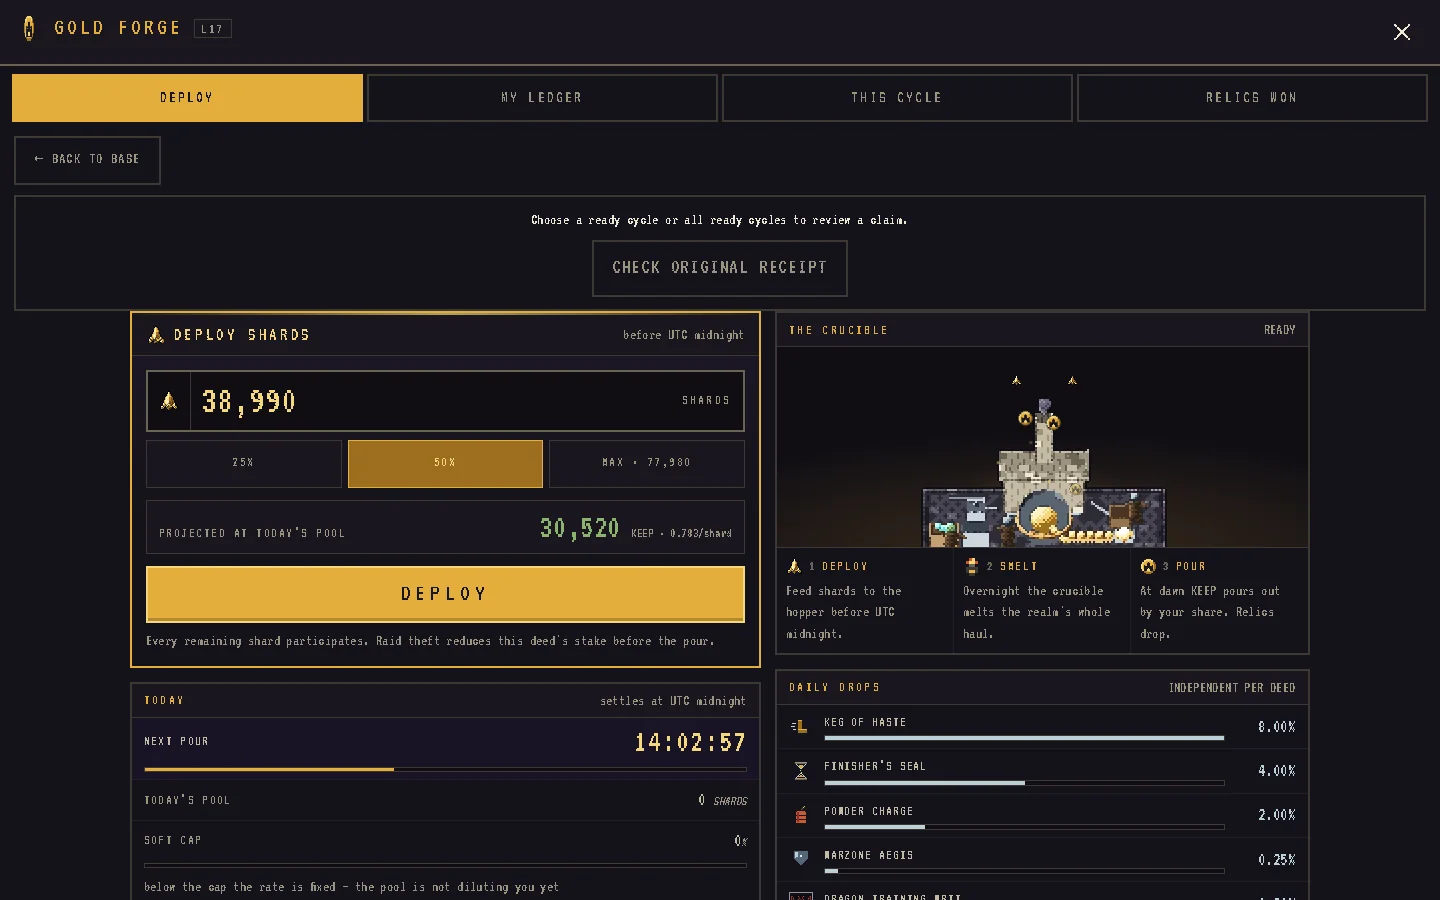Image resolution: width=1440 pixels, height=900 pixels.
Task: Click 'Every remaining shard participates' note
Action: pyautogui.click(x=430, y=641)
